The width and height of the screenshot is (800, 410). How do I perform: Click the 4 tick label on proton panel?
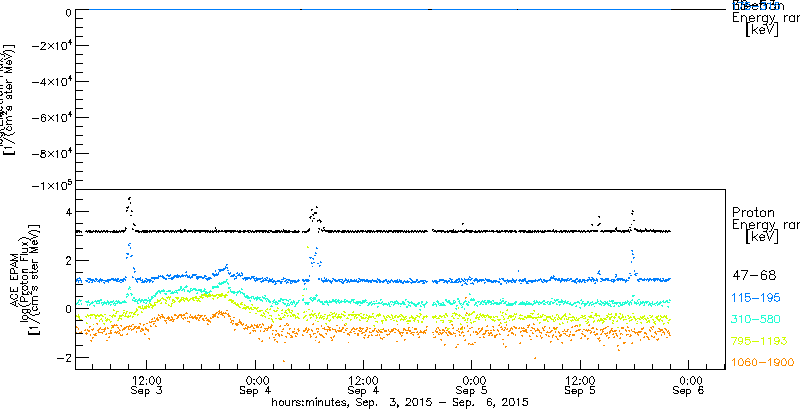point(67,212)
